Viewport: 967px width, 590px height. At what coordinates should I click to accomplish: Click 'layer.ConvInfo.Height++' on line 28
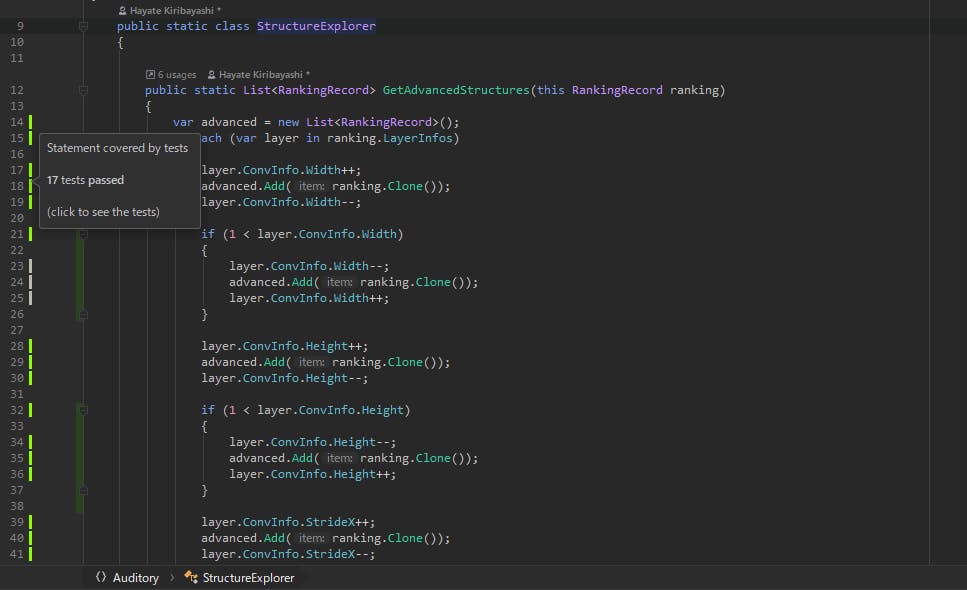[x=281, y=346]
